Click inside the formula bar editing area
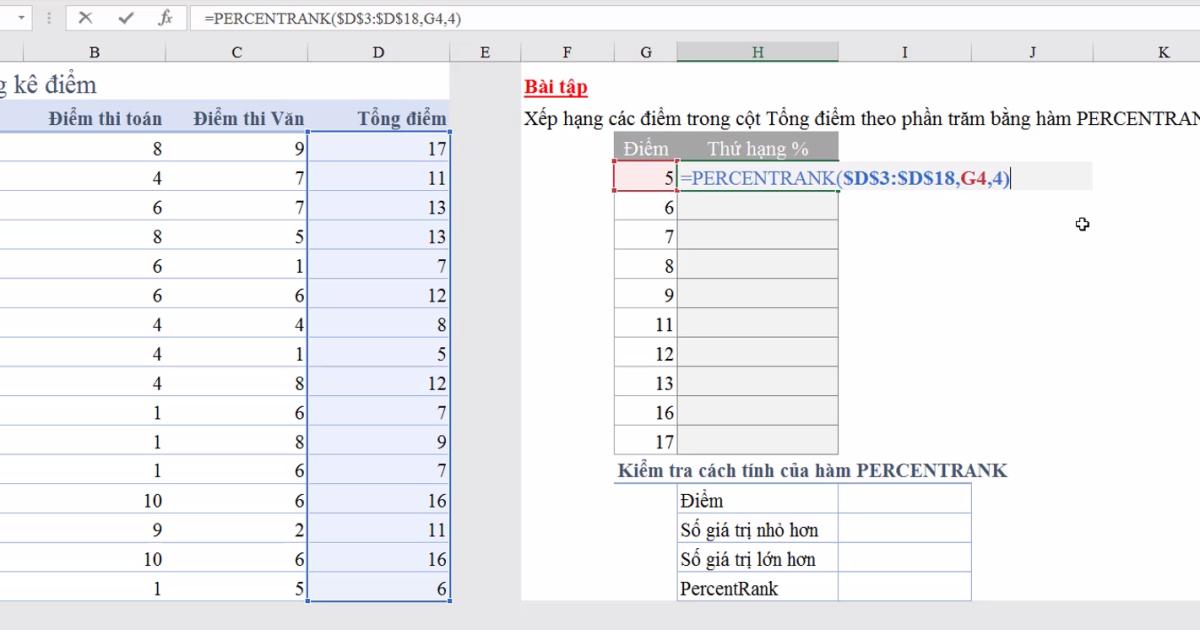This screenshot has height=630, width=1200. pyautogui.click(x=400, y=16)
